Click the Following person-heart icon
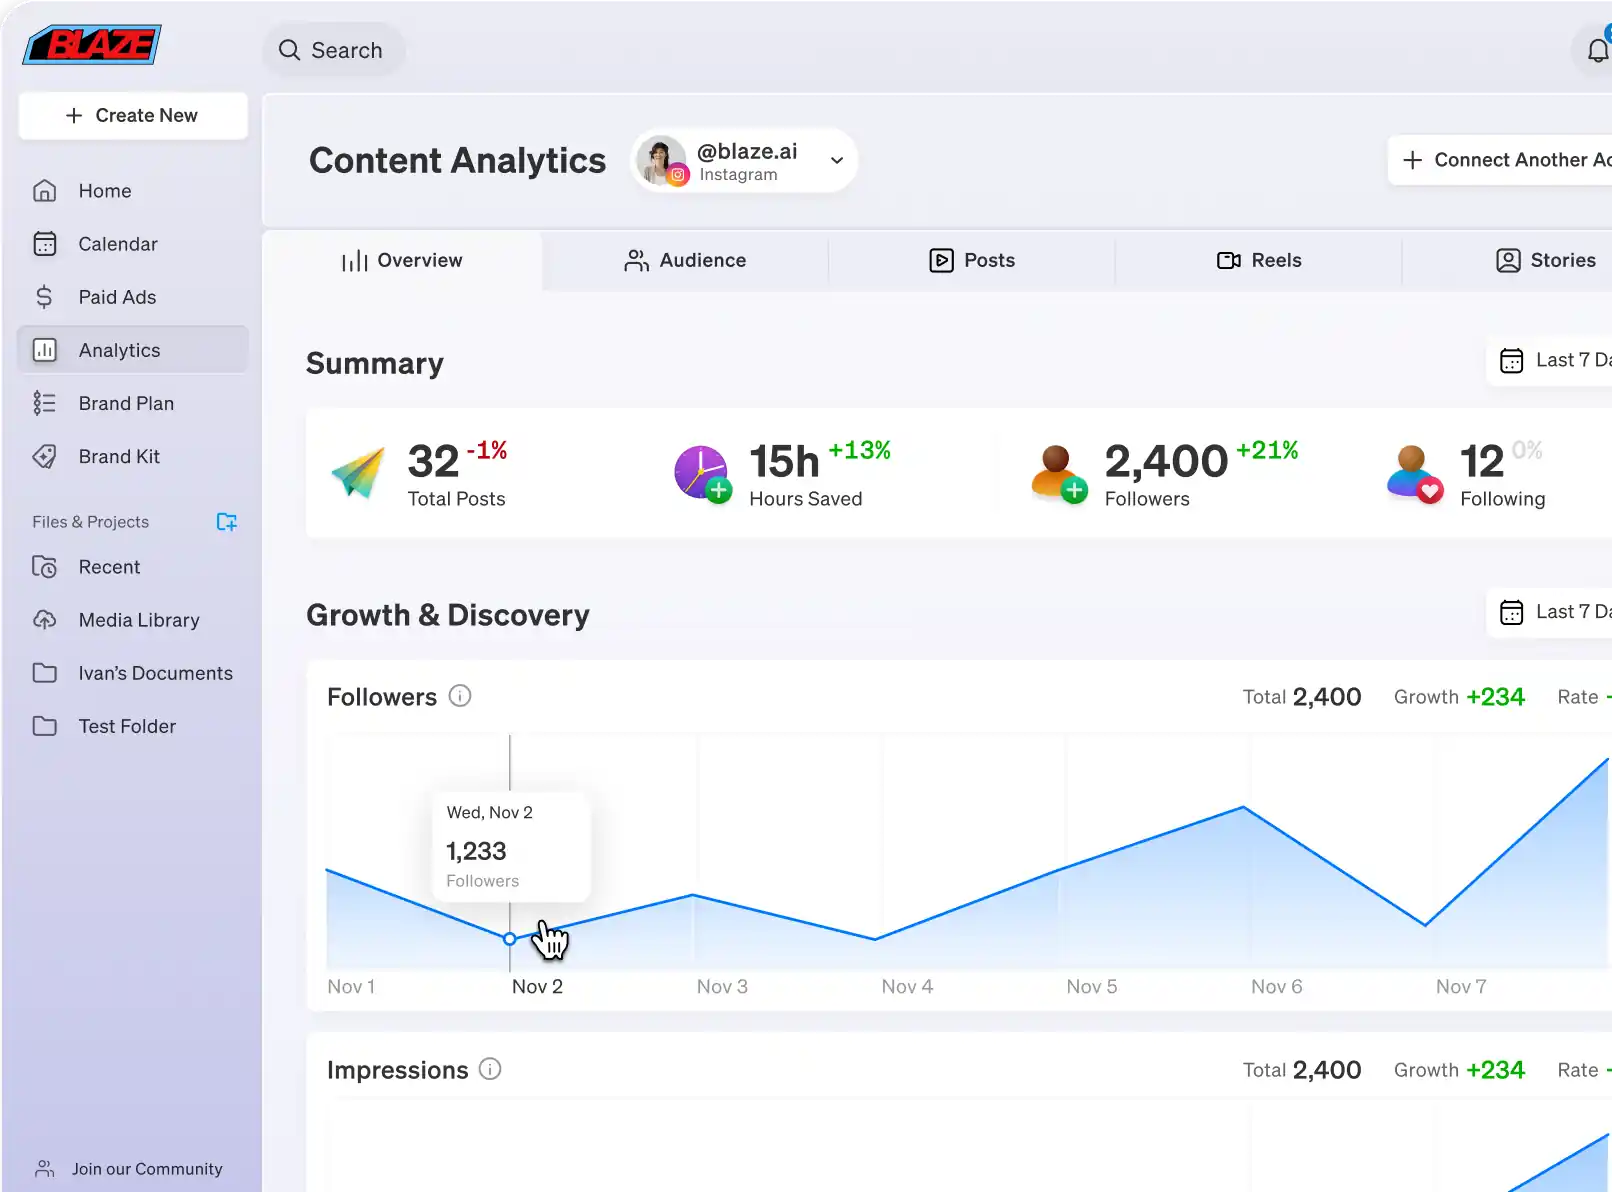Viewport: 1612px width, 1192px height. pos(1414,474)
